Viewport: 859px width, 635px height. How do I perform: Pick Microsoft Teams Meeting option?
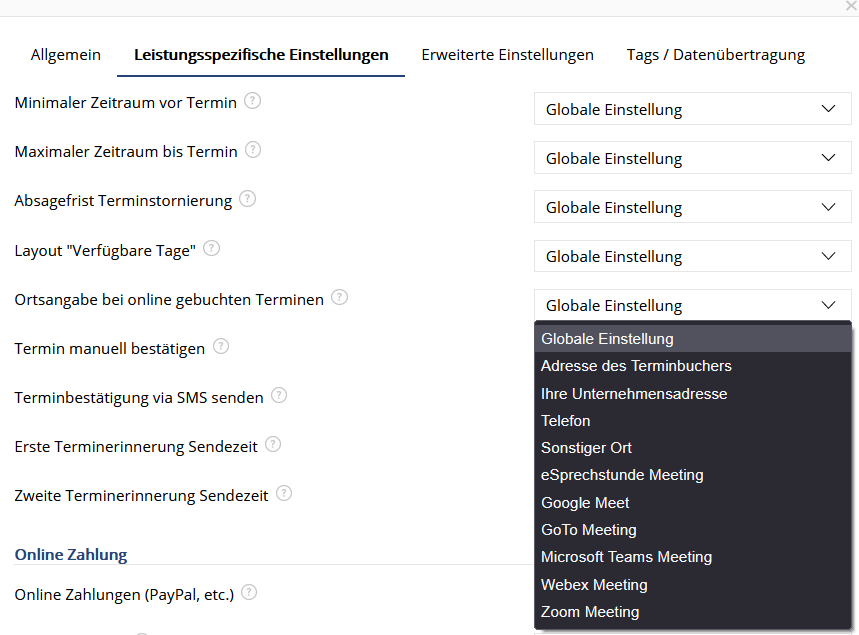click(692, 557)
